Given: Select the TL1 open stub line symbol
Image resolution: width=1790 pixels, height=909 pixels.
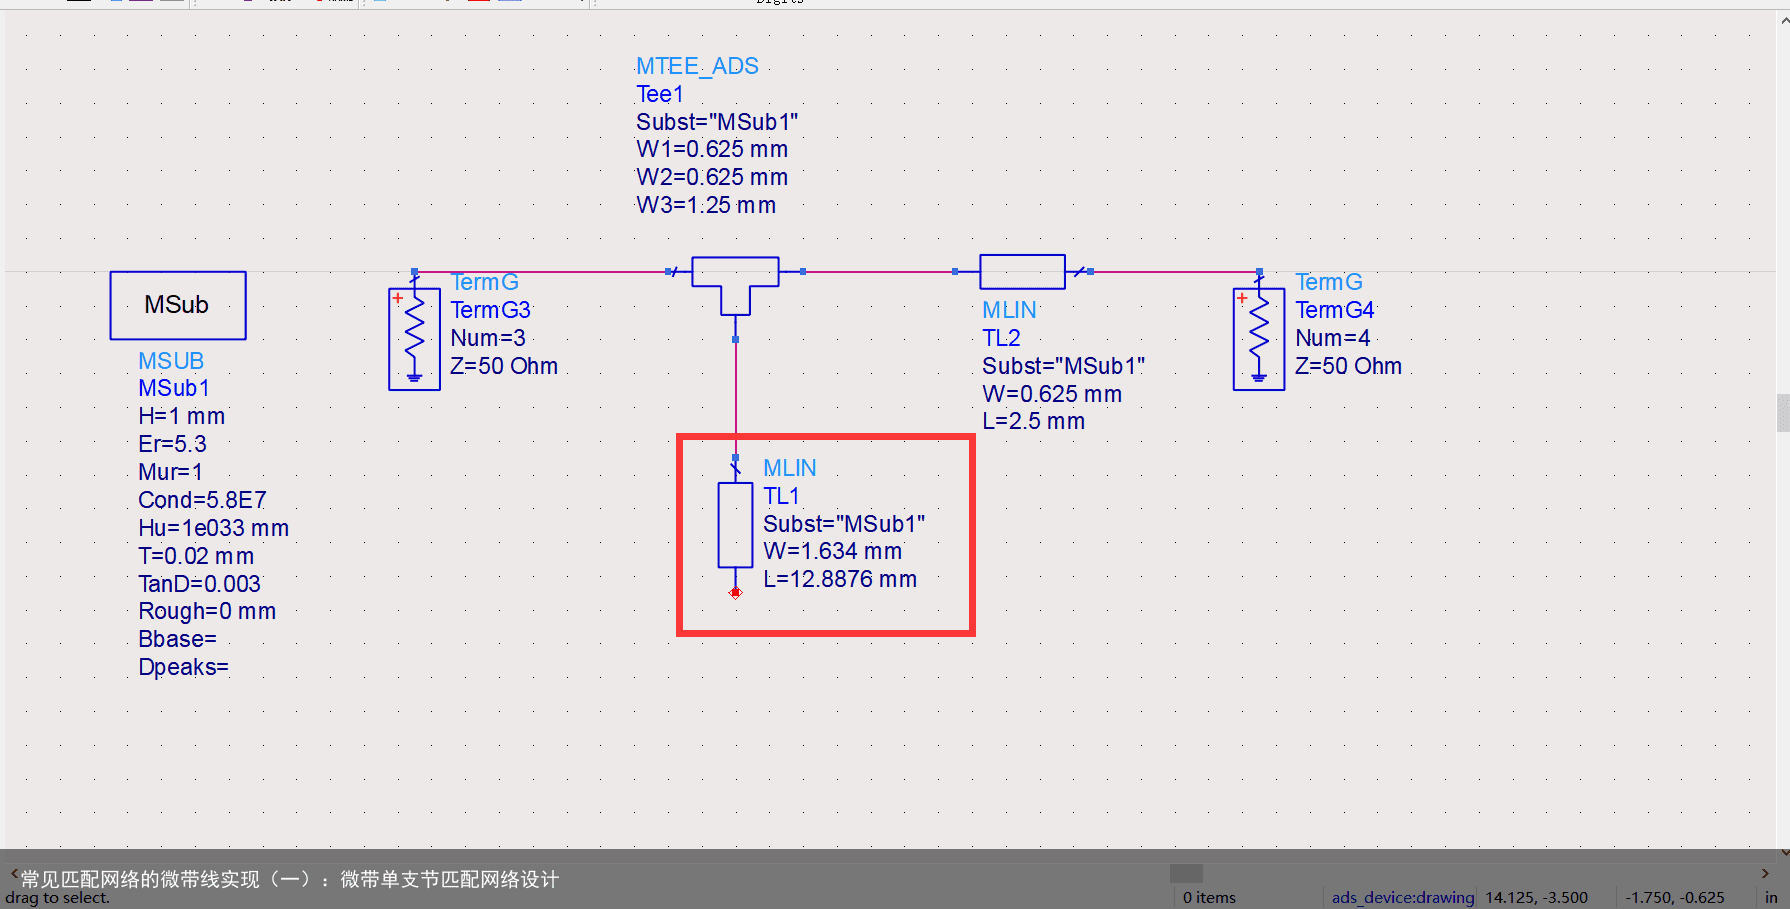Looking at the screenshot, I should (x=735, y=526).
